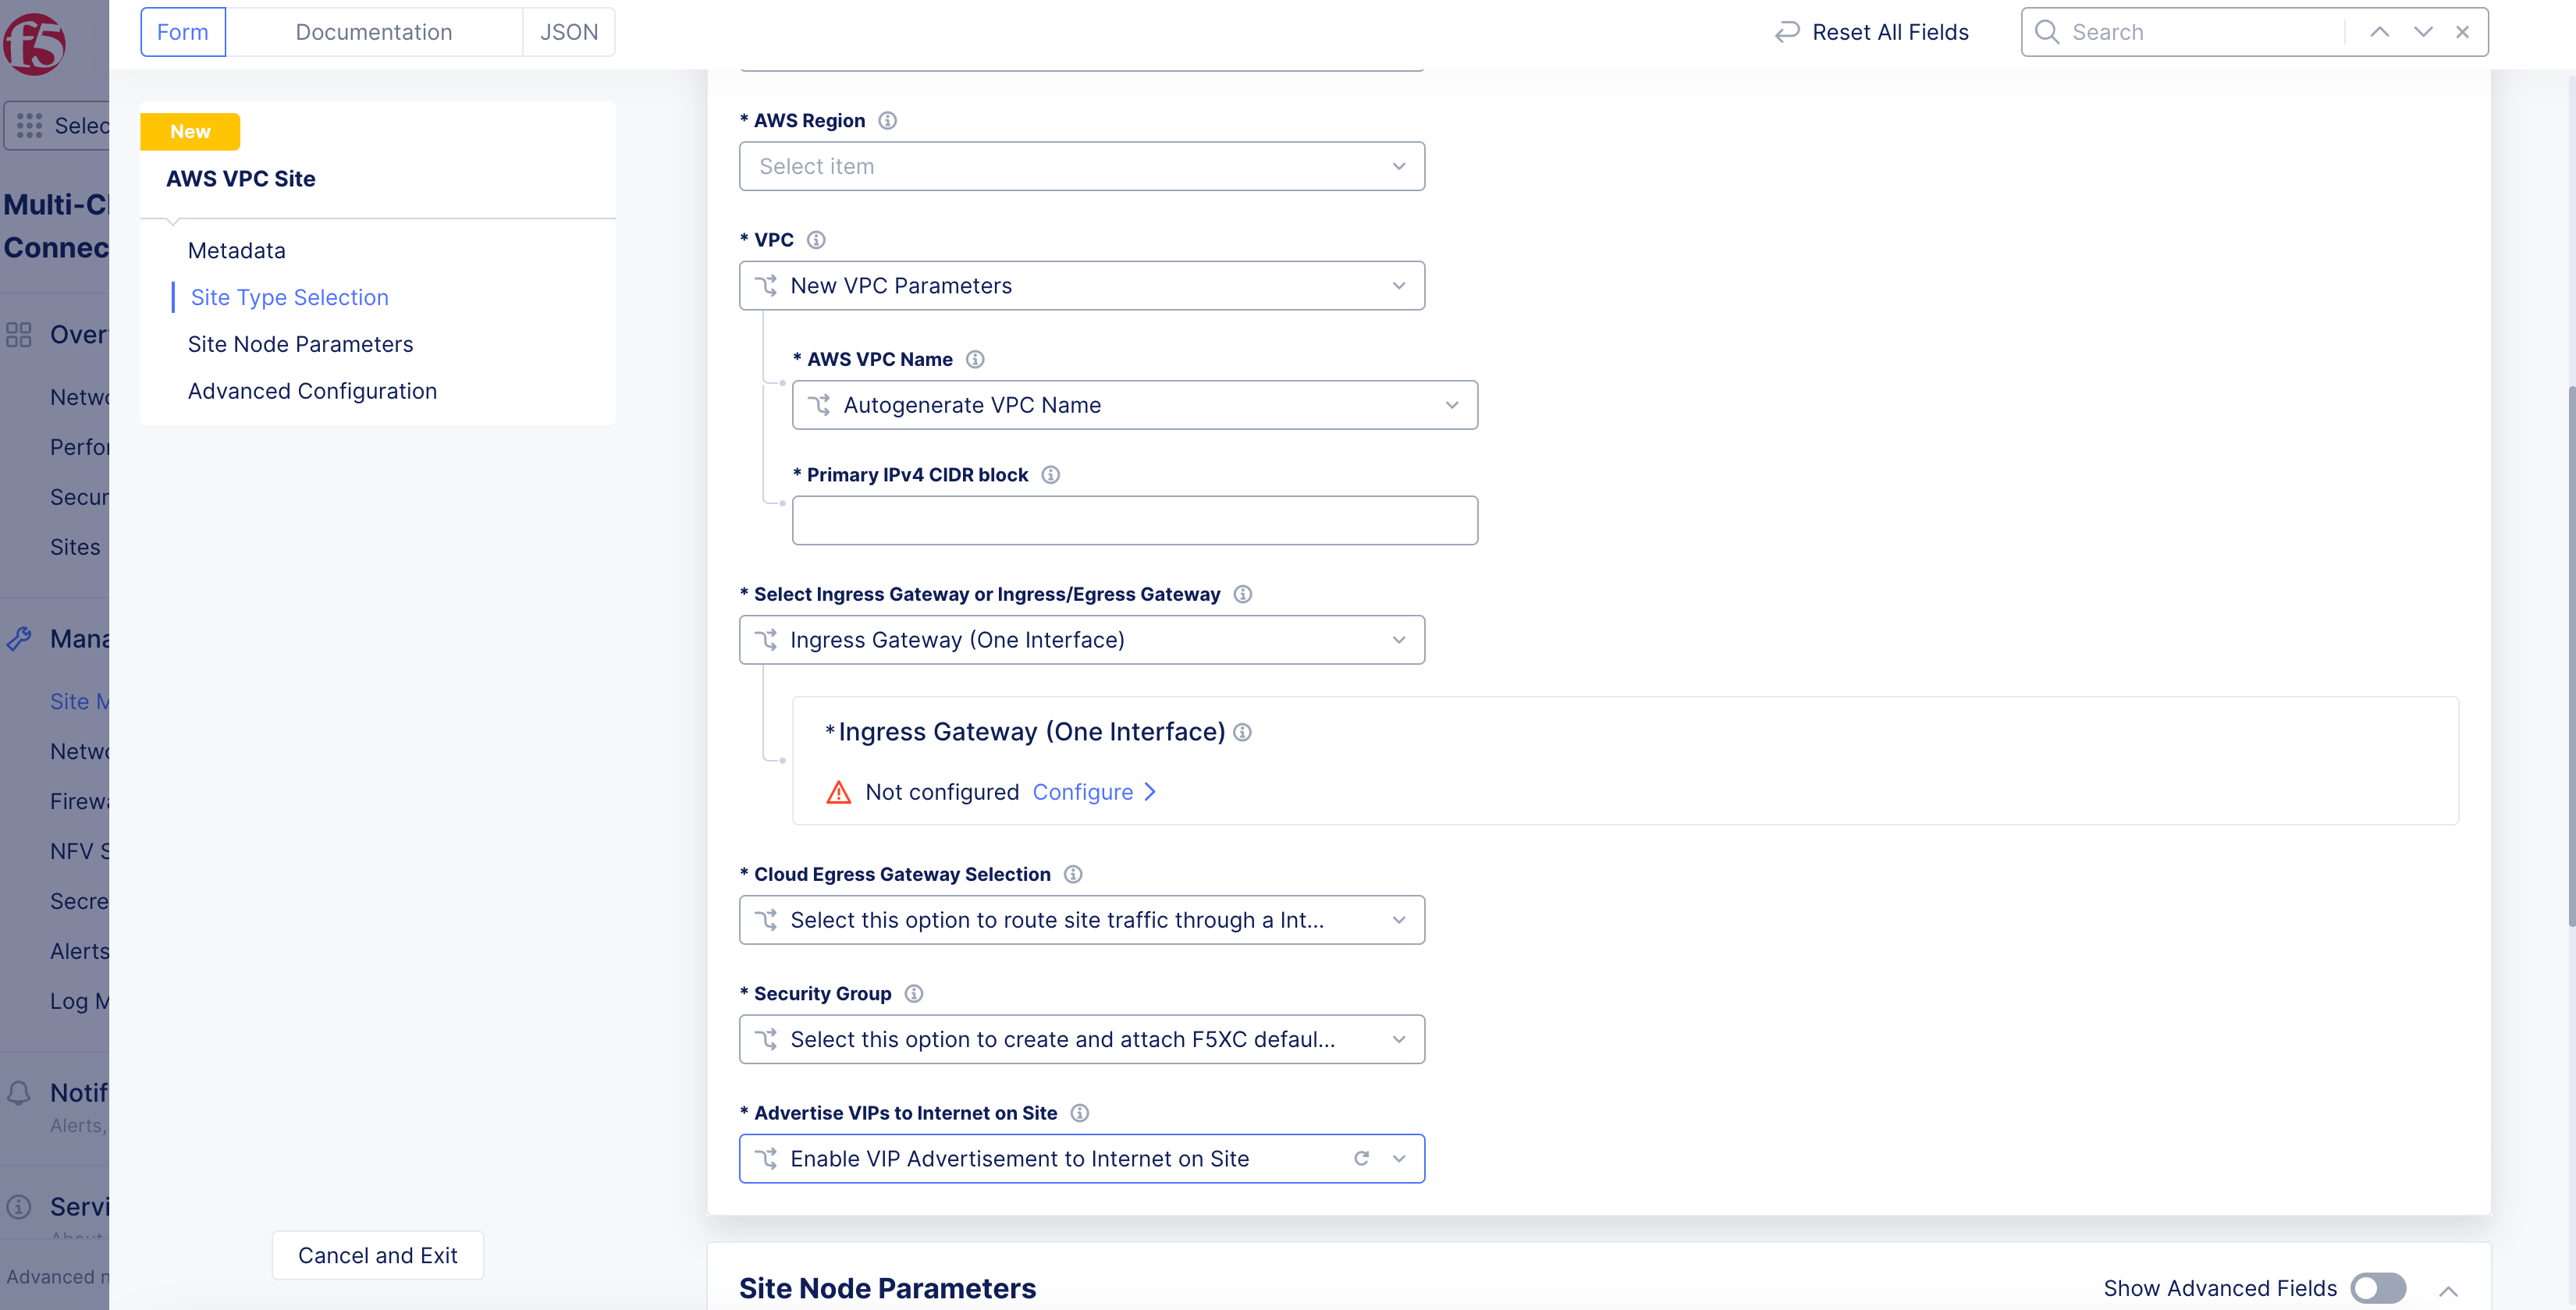
Task: Click info icon next to Cloud Egress Gateway Selection
Action: click(x=1072, y=874)
